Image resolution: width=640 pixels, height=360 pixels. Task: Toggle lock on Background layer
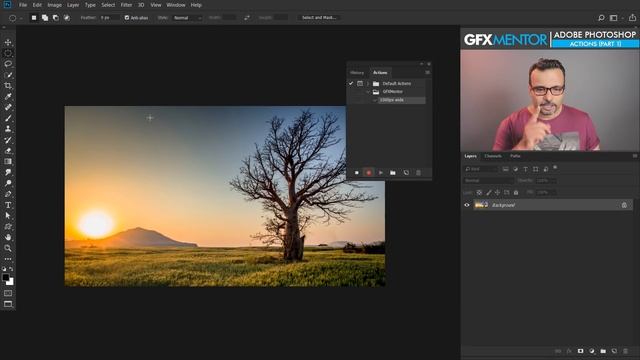624,205
